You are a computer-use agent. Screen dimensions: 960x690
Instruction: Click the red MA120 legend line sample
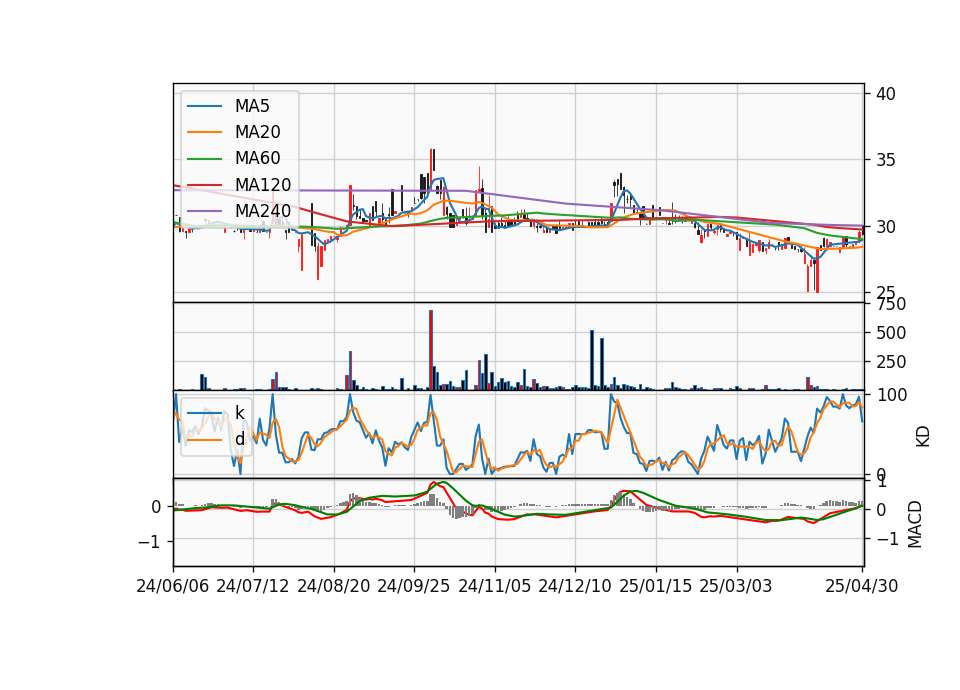(204, 185)
